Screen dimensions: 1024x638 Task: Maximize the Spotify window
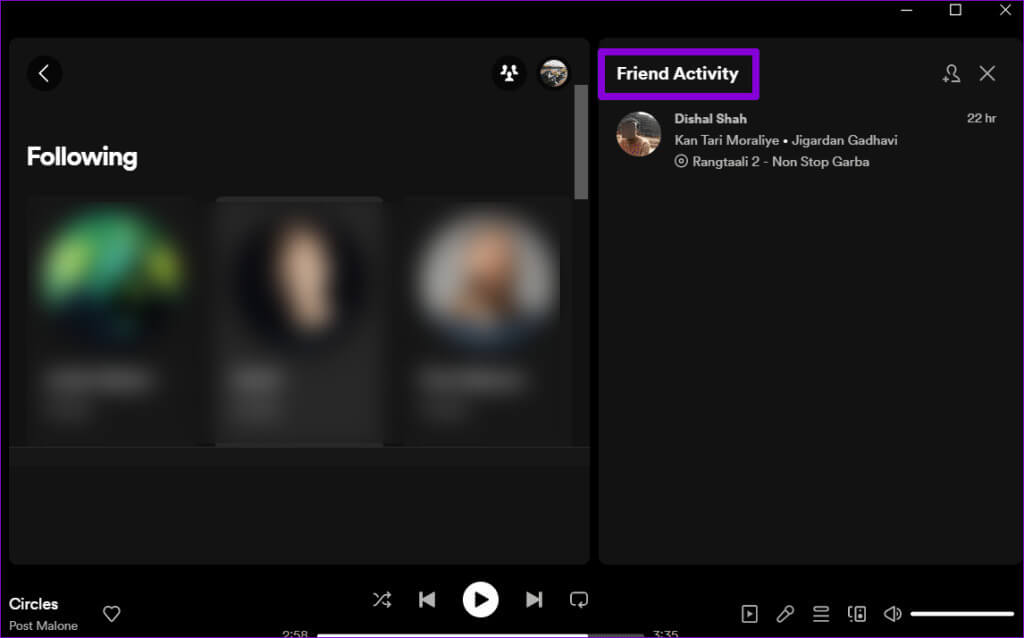click(x=955, y=10)
